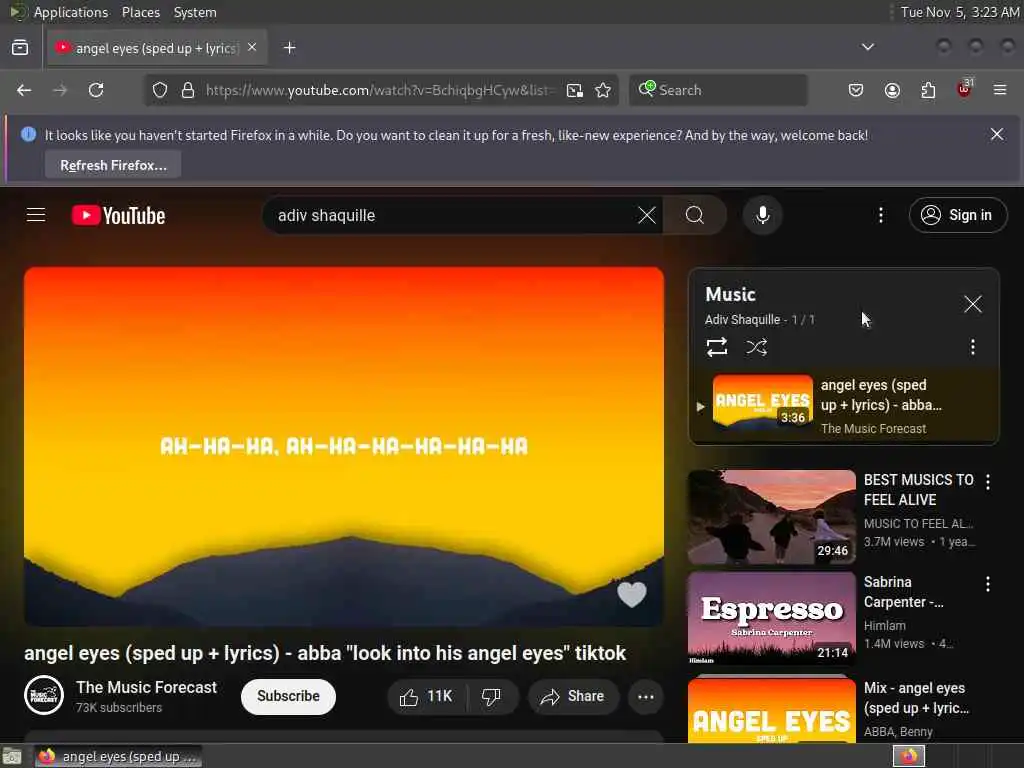Open System menu
The width and height of the screenshot is (1024, 768).
195,12
